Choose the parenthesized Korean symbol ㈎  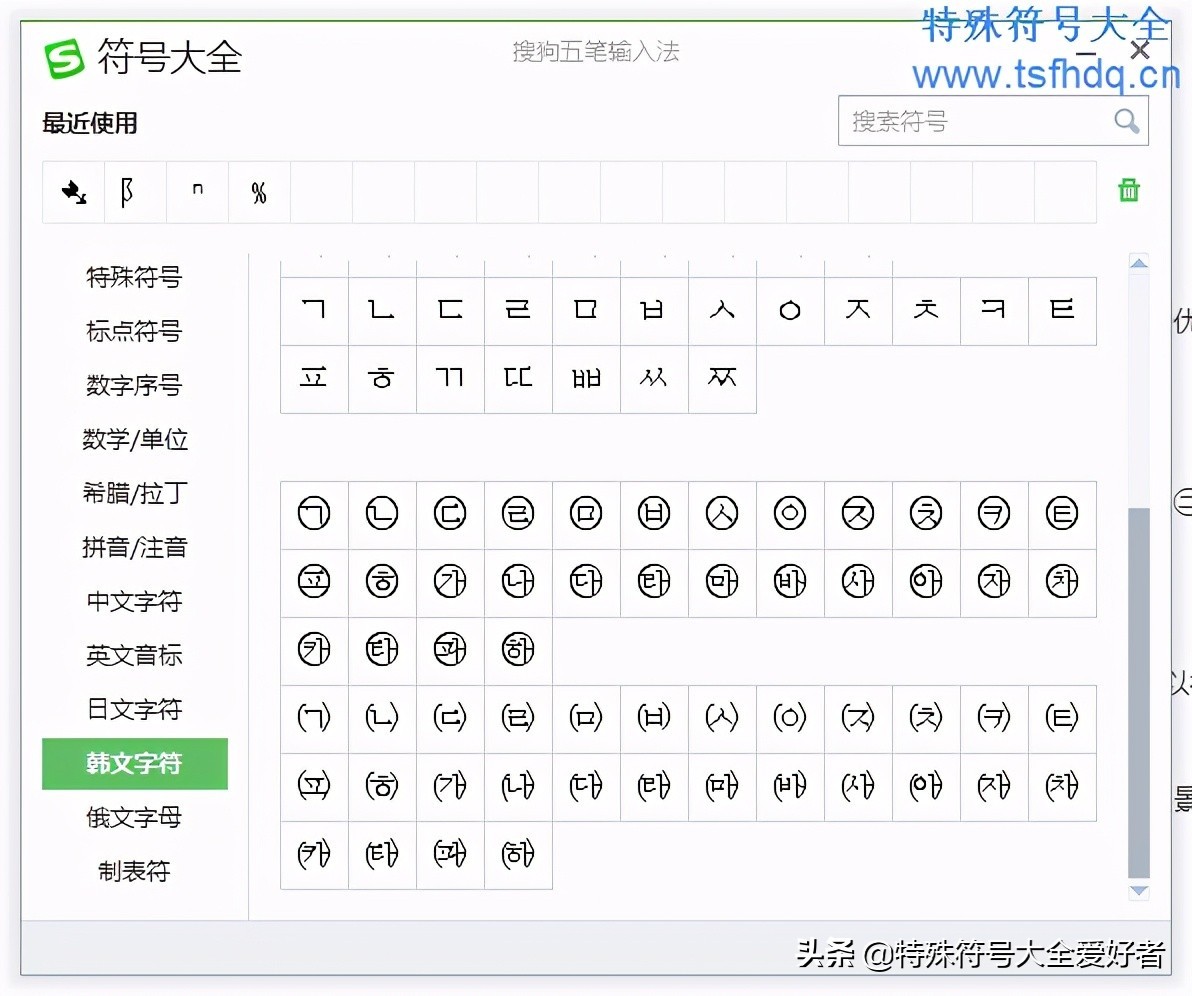450,787
